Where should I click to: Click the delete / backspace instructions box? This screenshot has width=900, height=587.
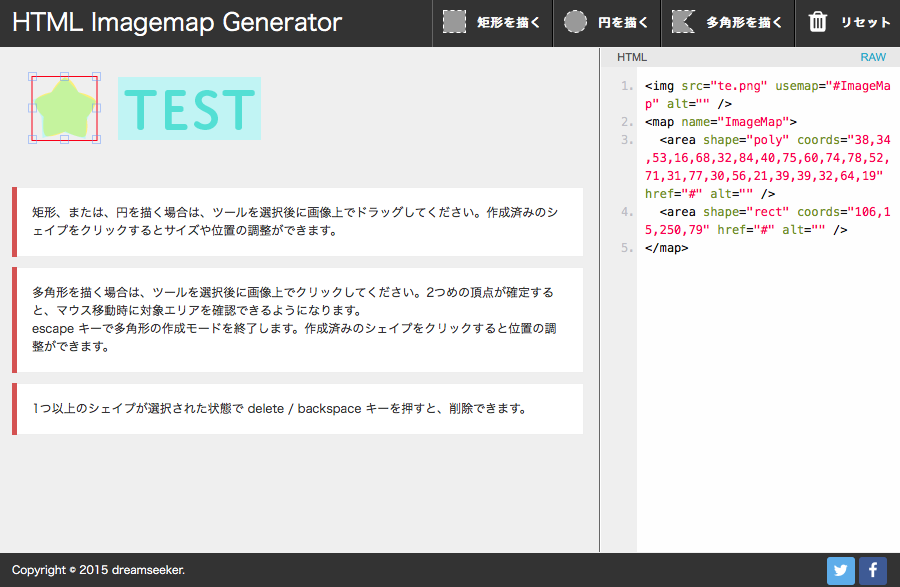pos(297,409)
